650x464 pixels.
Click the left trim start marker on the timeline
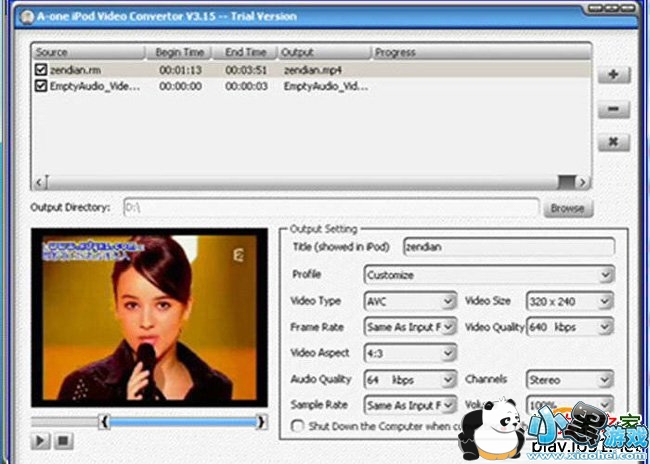coord(104,422)
